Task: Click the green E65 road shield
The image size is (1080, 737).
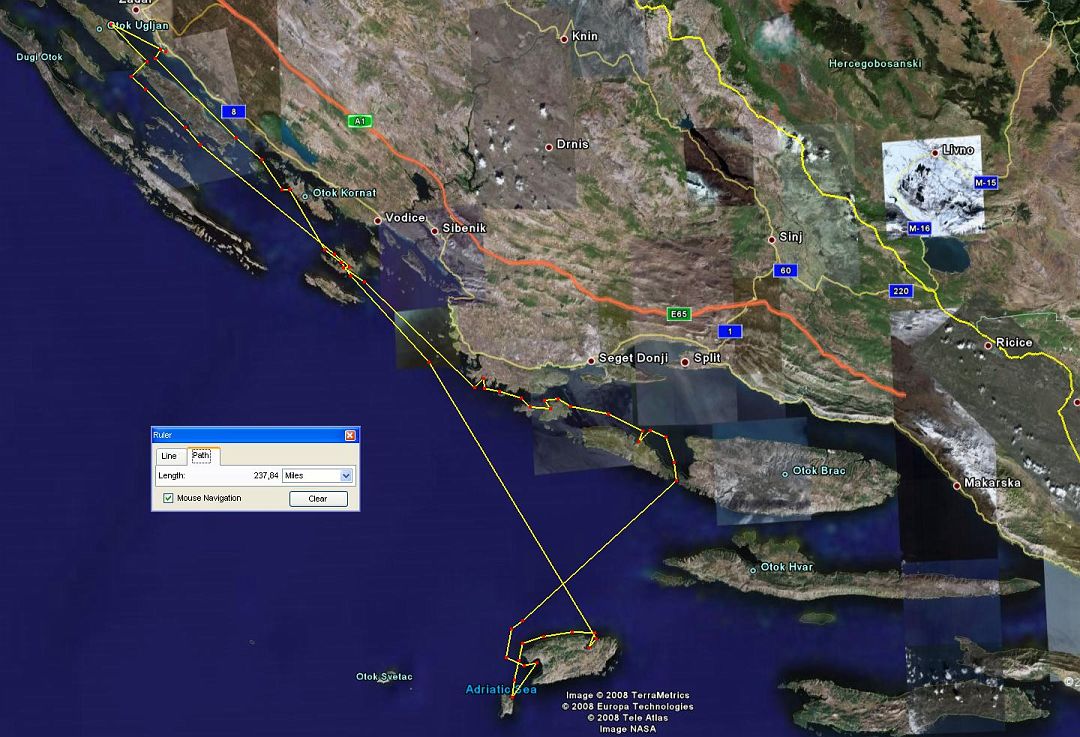Action: [679, 314]
